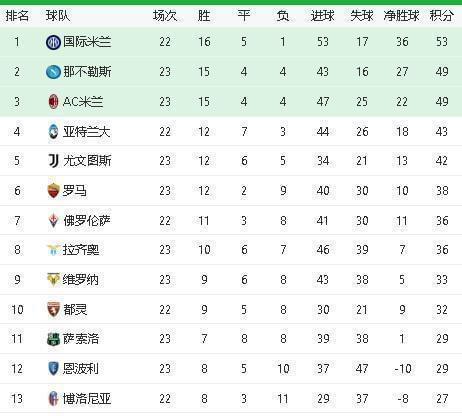462x416 pixels.
Task: Click the Roma club crest
Action: point(53,191)
